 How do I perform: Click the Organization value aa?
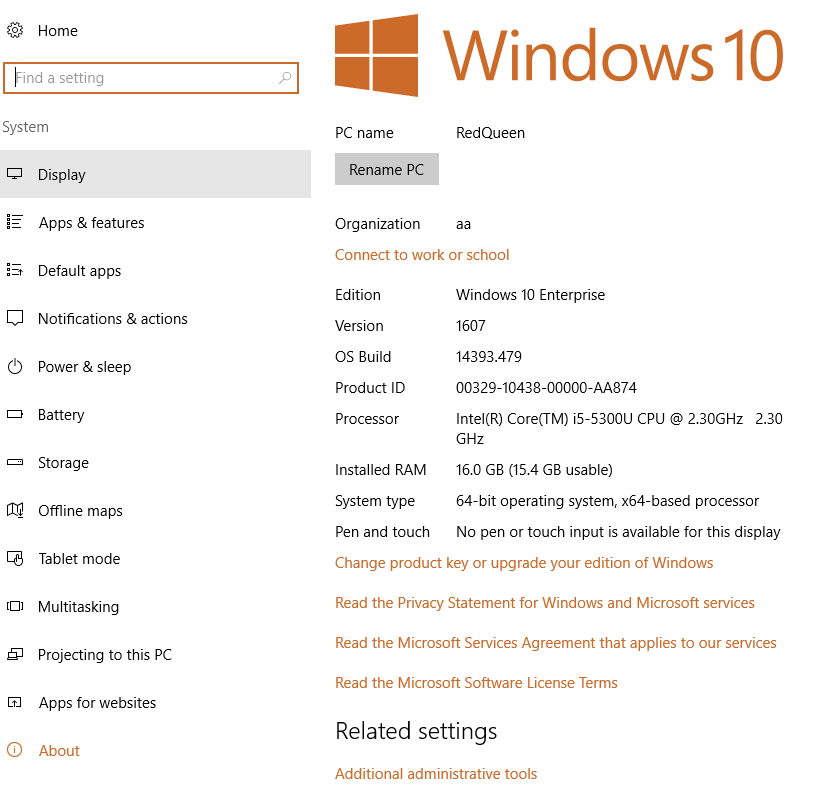coord(463,225)
